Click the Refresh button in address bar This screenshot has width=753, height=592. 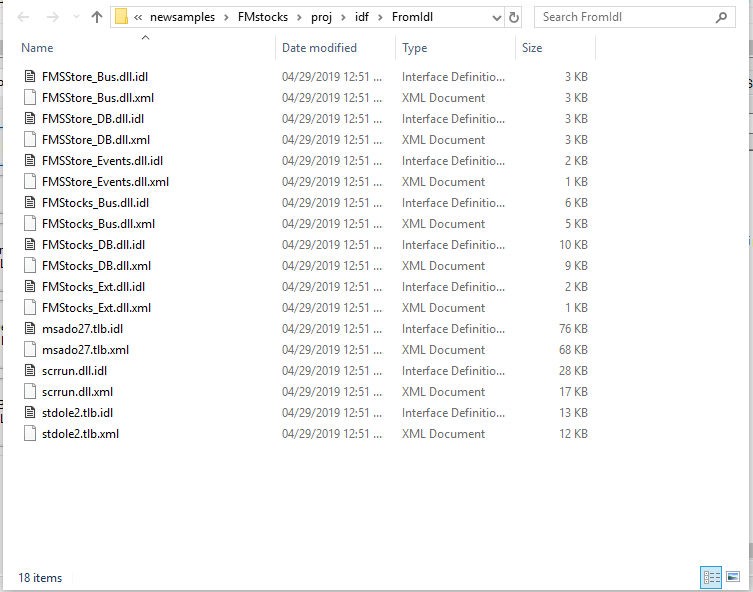[514, 17]
